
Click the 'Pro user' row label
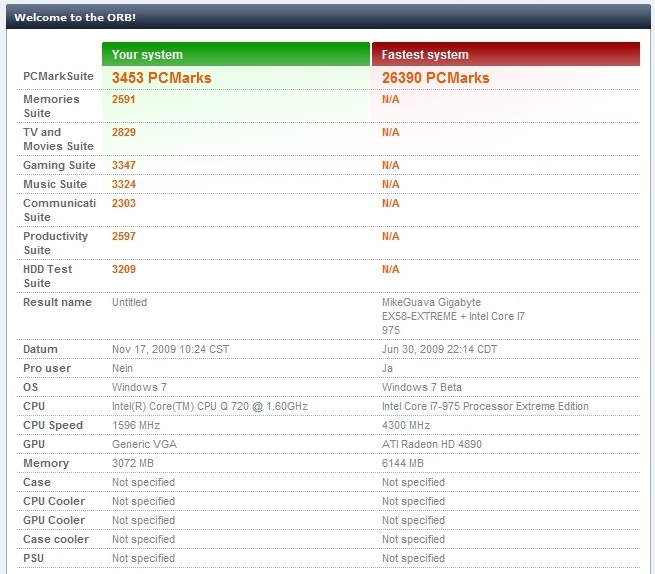[47, 368]
